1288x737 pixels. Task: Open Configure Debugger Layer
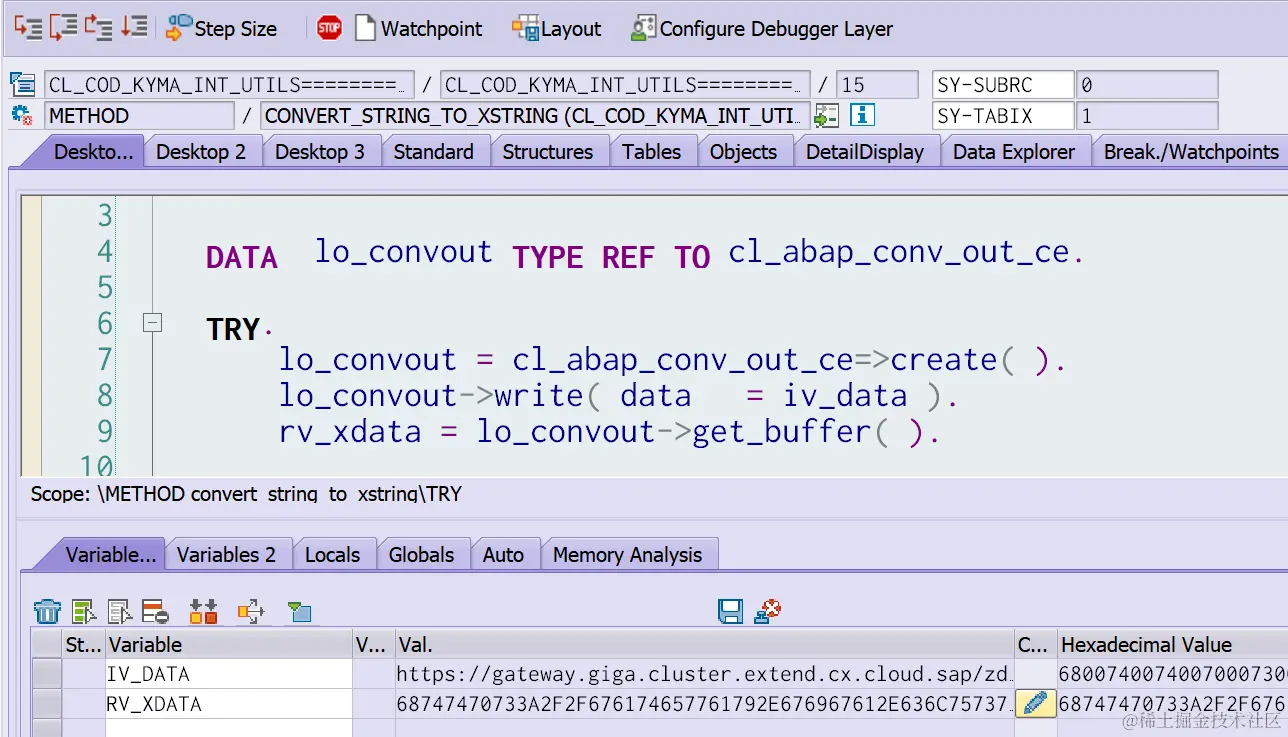tap(762, 28)
